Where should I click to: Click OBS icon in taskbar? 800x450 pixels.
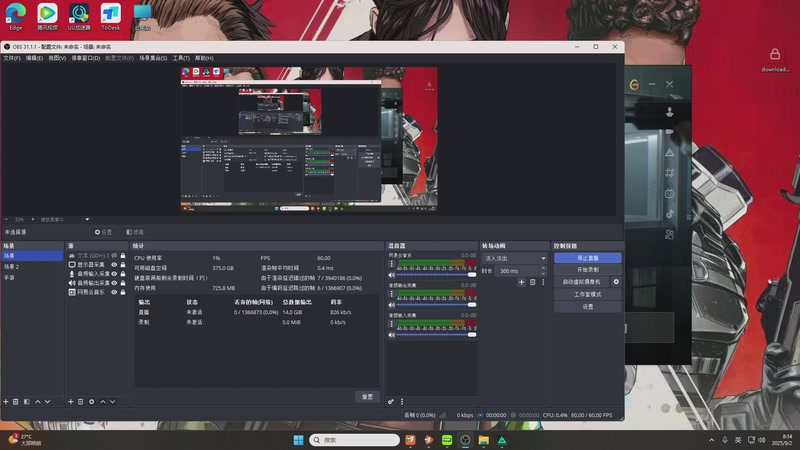coord(465,440)
